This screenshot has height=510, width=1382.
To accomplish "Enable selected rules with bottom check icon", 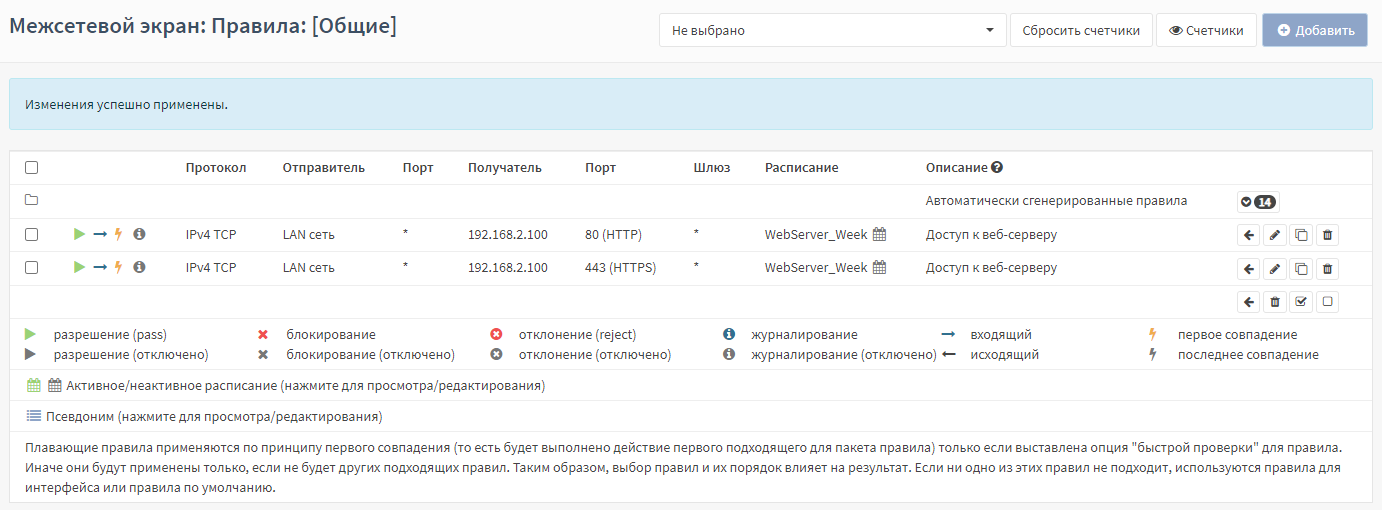I will 1301,301.
